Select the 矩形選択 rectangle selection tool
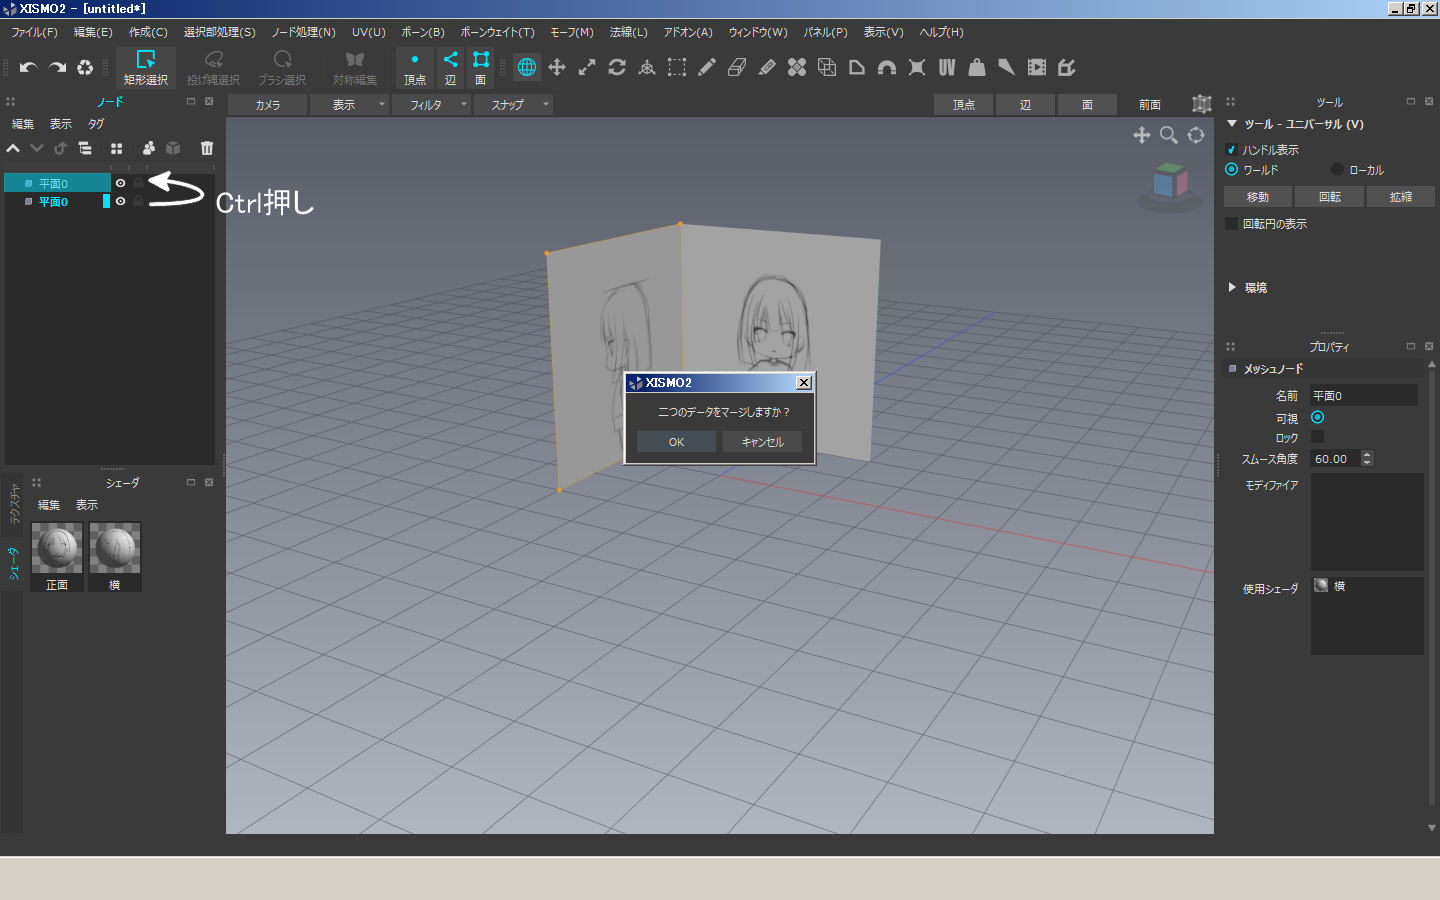Image resolution: width=1440 pixels, height=900 pixels. pyautogui.click(x=146, y=67)
